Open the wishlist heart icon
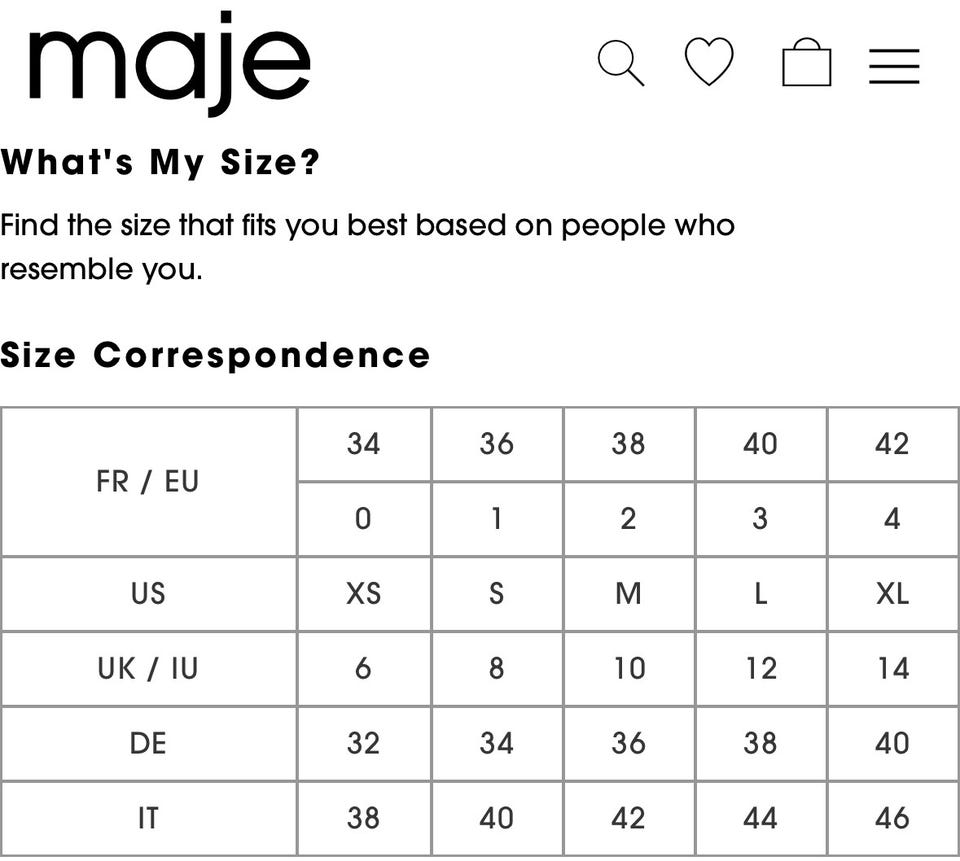Image resolution: width=960 pixels, height=861 pixels. [x=709, y=62]
